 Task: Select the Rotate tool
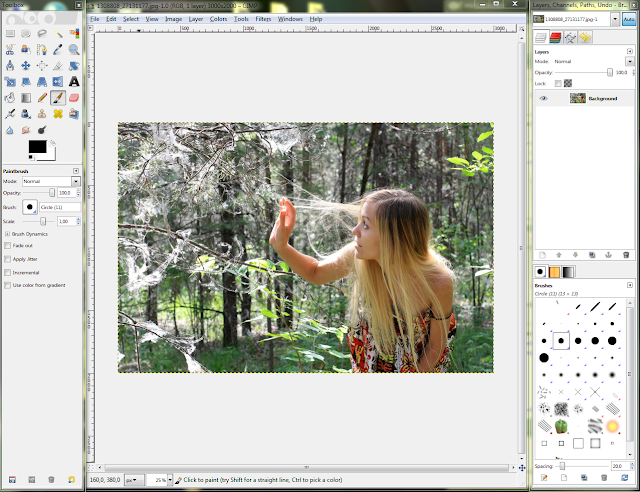pyautogui.click(x=74, y=66)
